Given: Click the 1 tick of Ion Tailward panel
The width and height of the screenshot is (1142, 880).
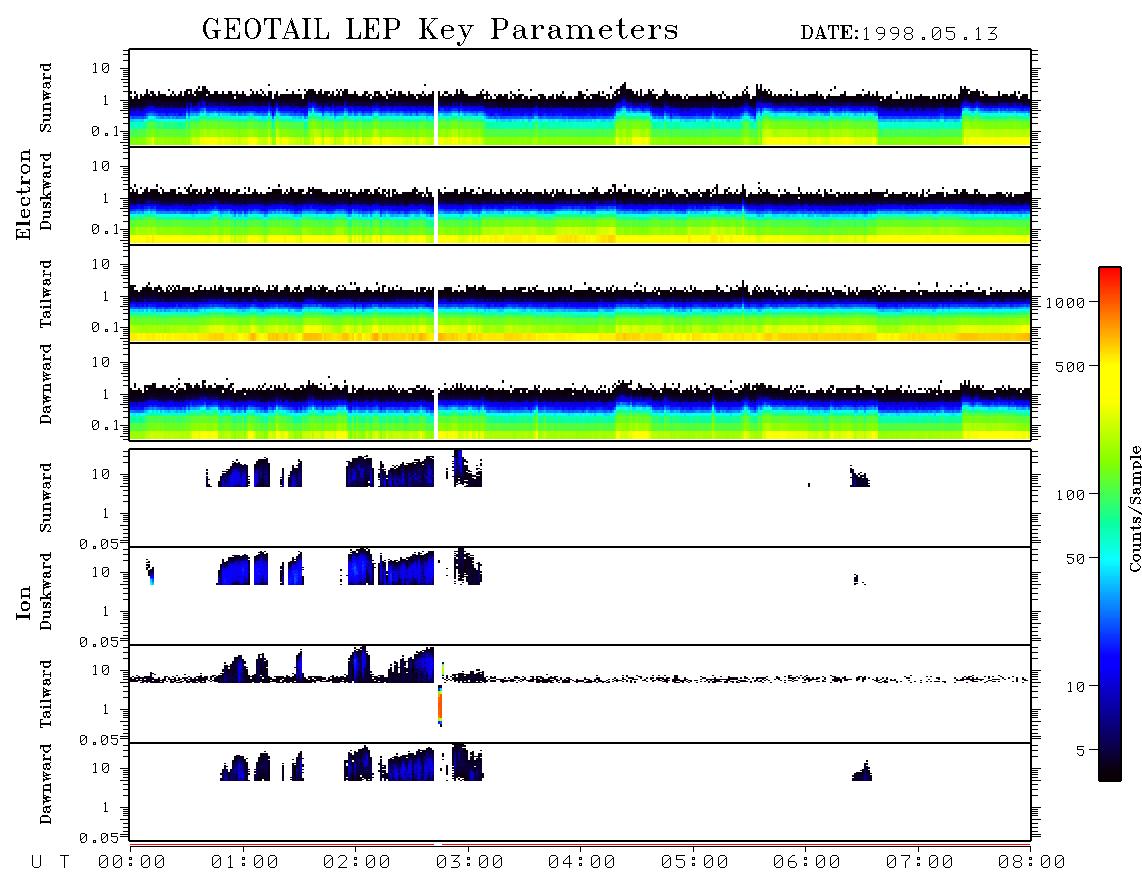Looking at the screenshot, I should pos(106,709).
